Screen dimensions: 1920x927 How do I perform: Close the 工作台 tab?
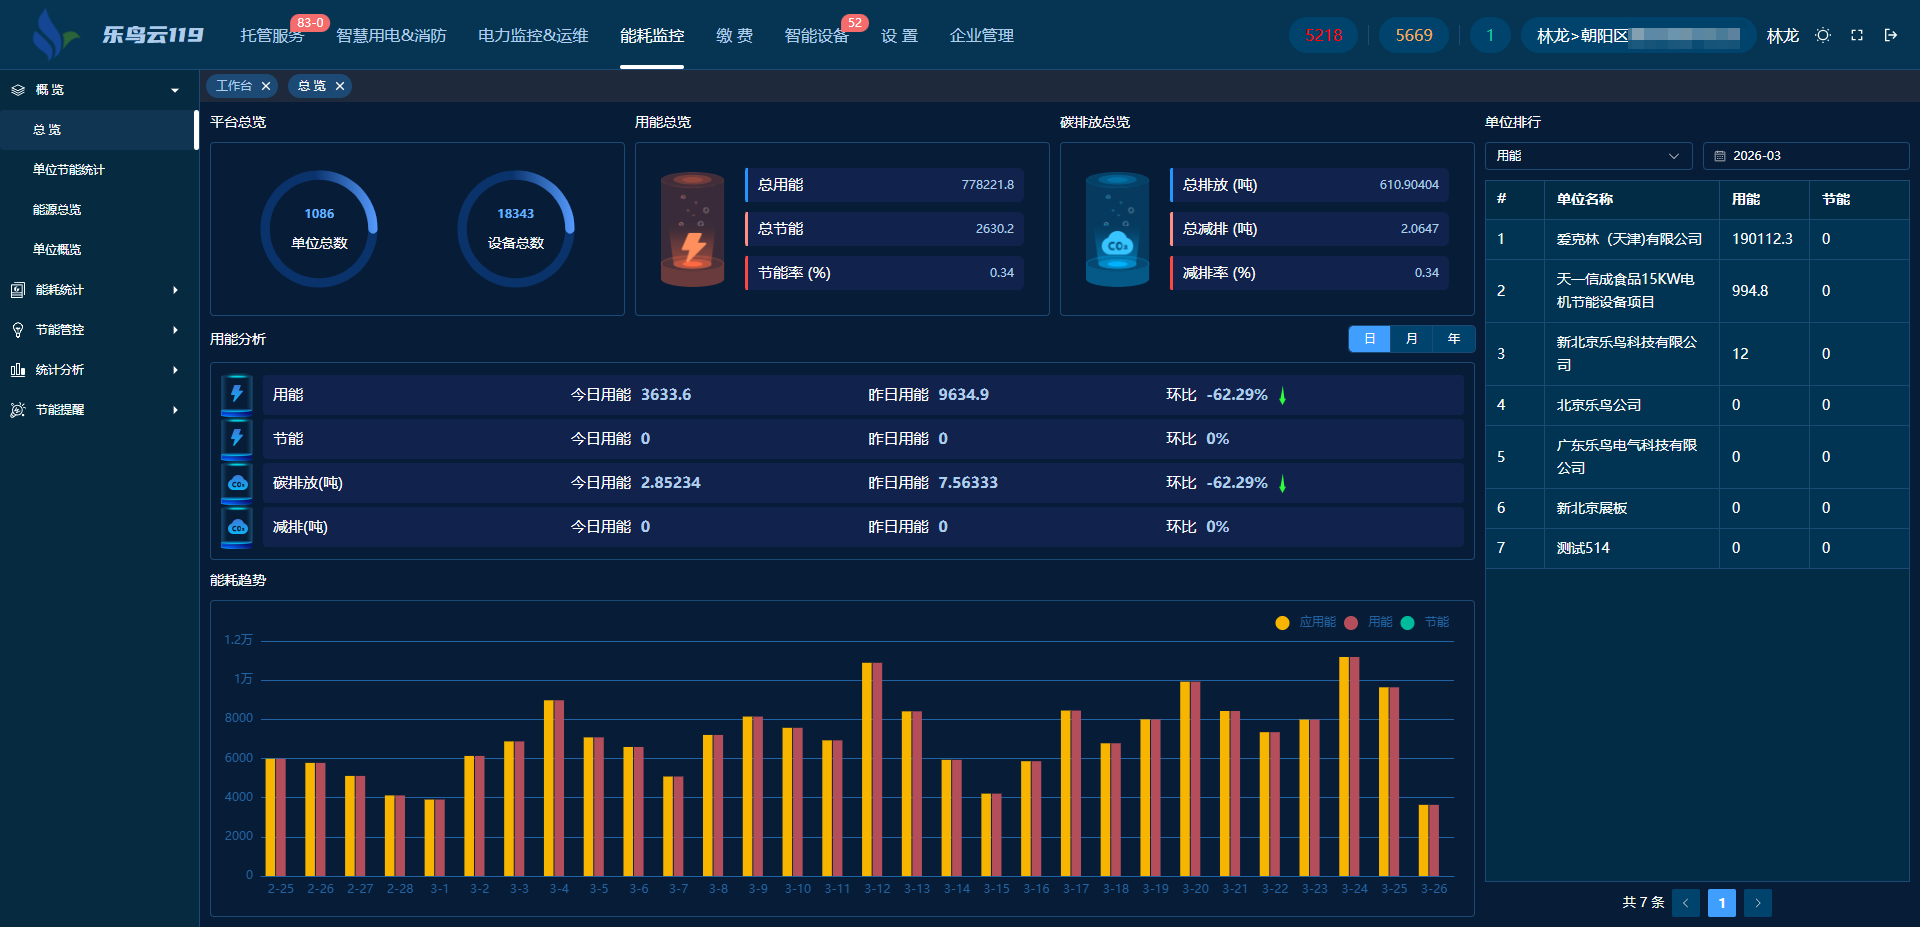(x=266, y=86)
